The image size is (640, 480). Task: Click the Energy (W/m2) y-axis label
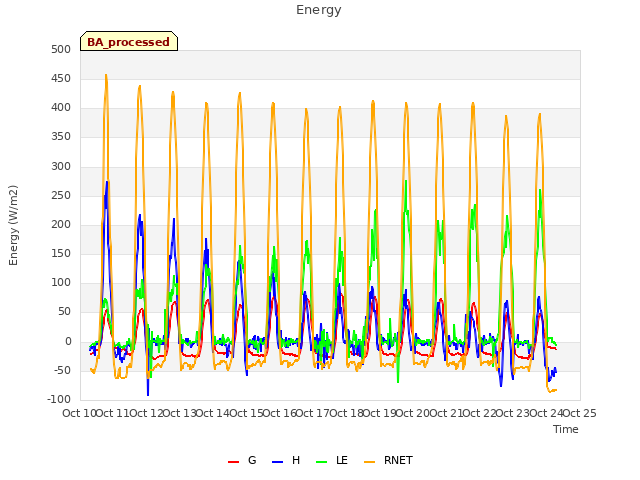13,225
